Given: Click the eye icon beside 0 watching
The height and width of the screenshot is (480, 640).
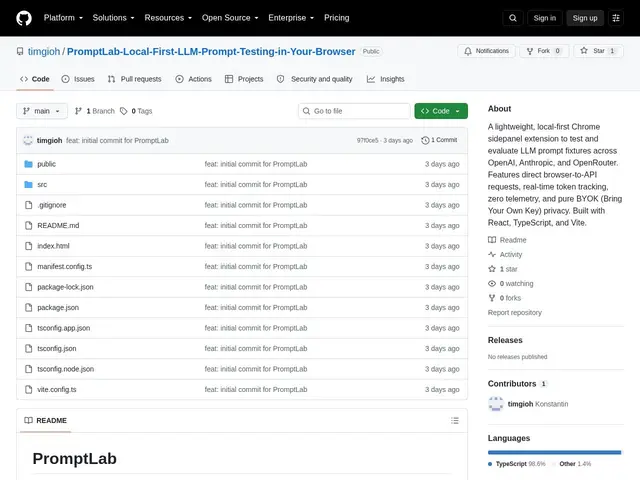Looking at the screenshot, I should pos(492,283).
